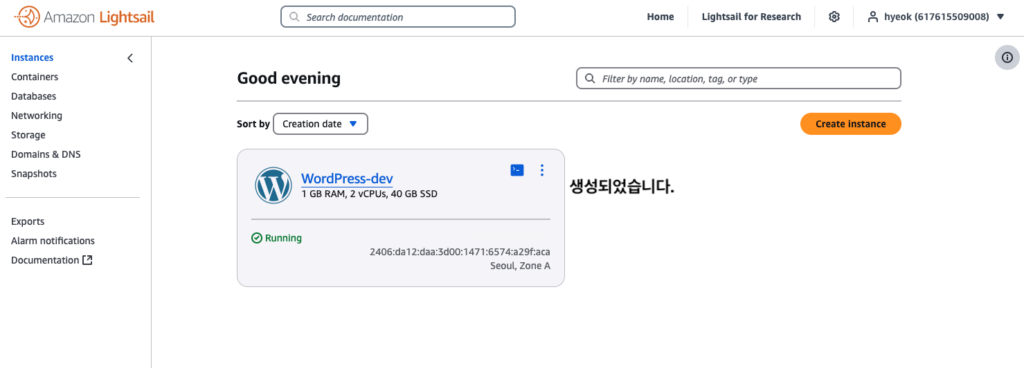This screenshot has height=368, width=1024.
Task: Click the Running status label
Action: pos(277,238)
